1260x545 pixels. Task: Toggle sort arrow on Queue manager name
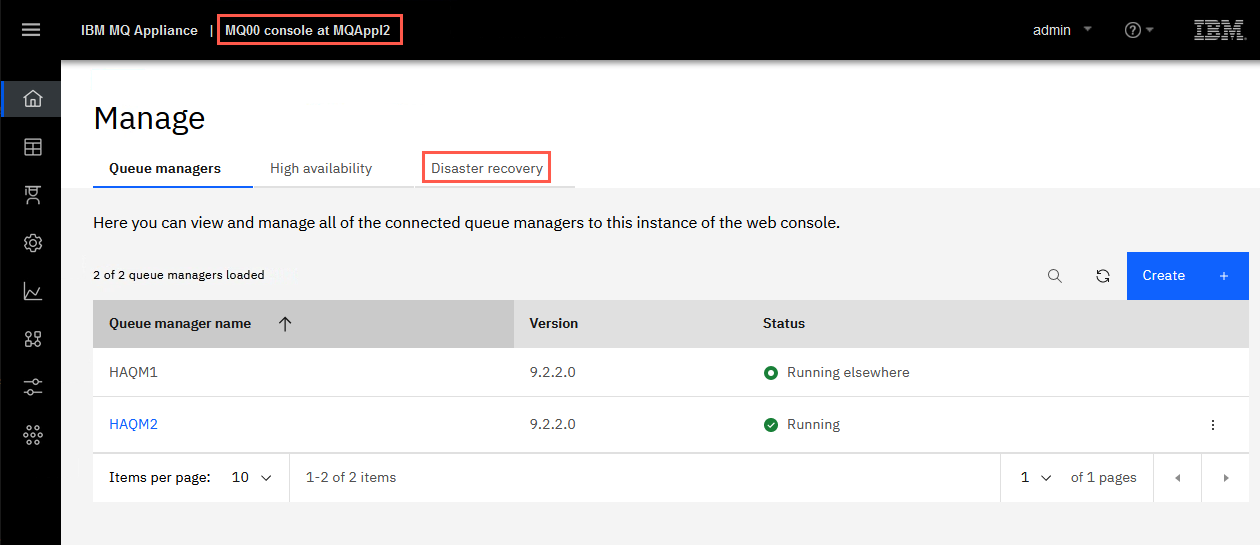(285, 324)
